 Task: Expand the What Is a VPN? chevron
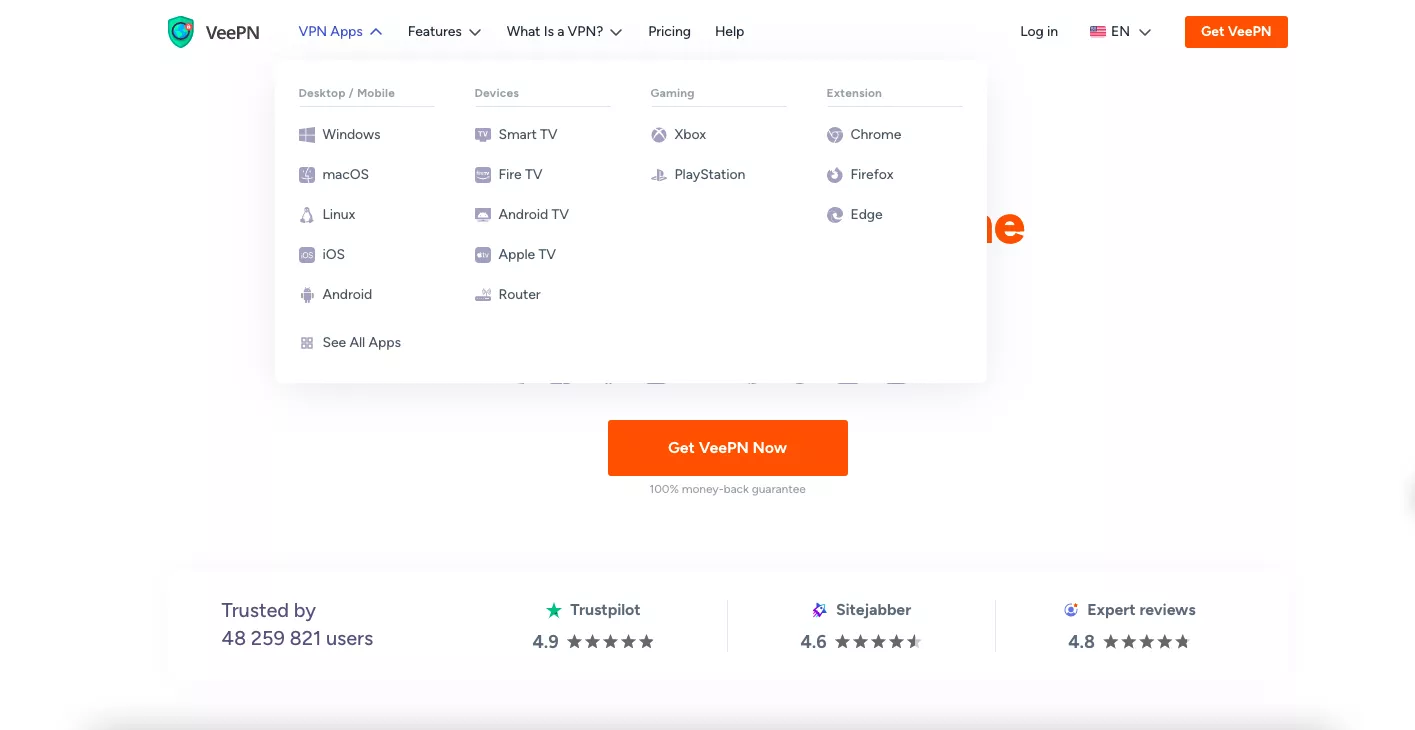pyautogui.click(x=616, y=32)
